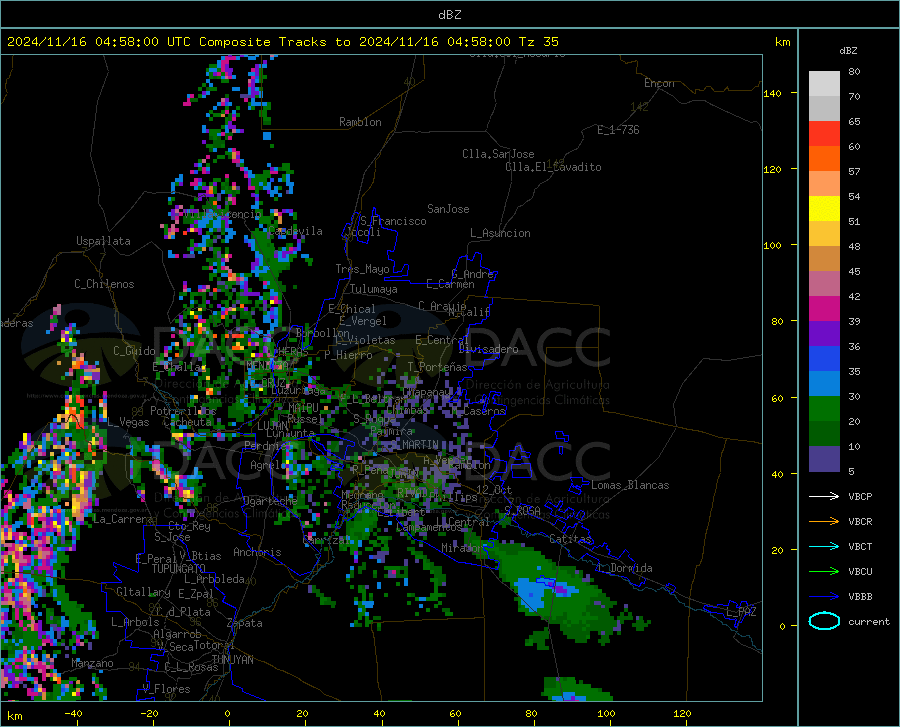The image size is (900, 727).
Task: Click the L_Vegas place label
Action: [x=128, y=422]
